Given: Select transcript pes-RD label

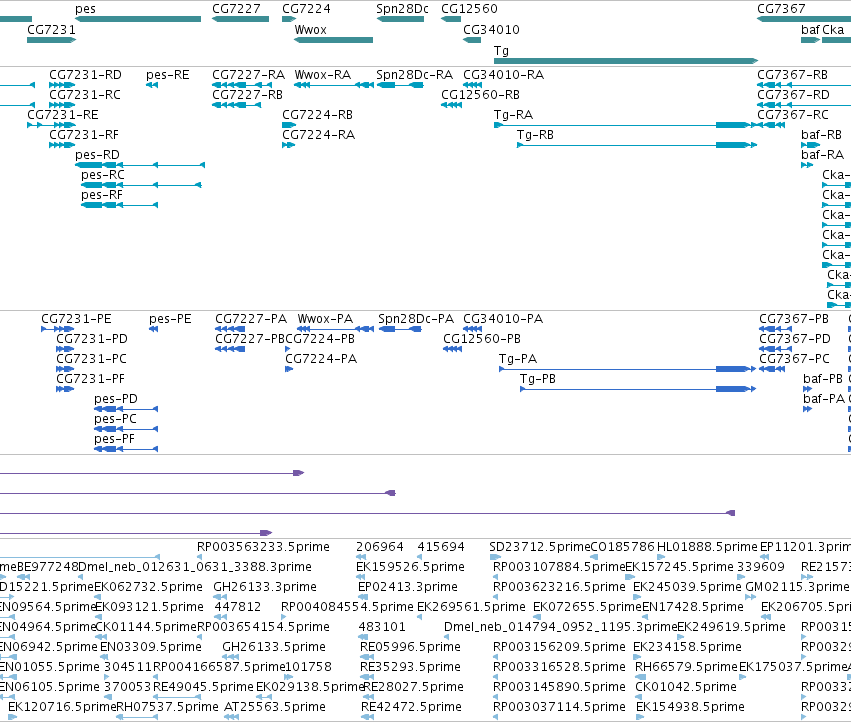Looking at the screenshot, I should 97,155.
